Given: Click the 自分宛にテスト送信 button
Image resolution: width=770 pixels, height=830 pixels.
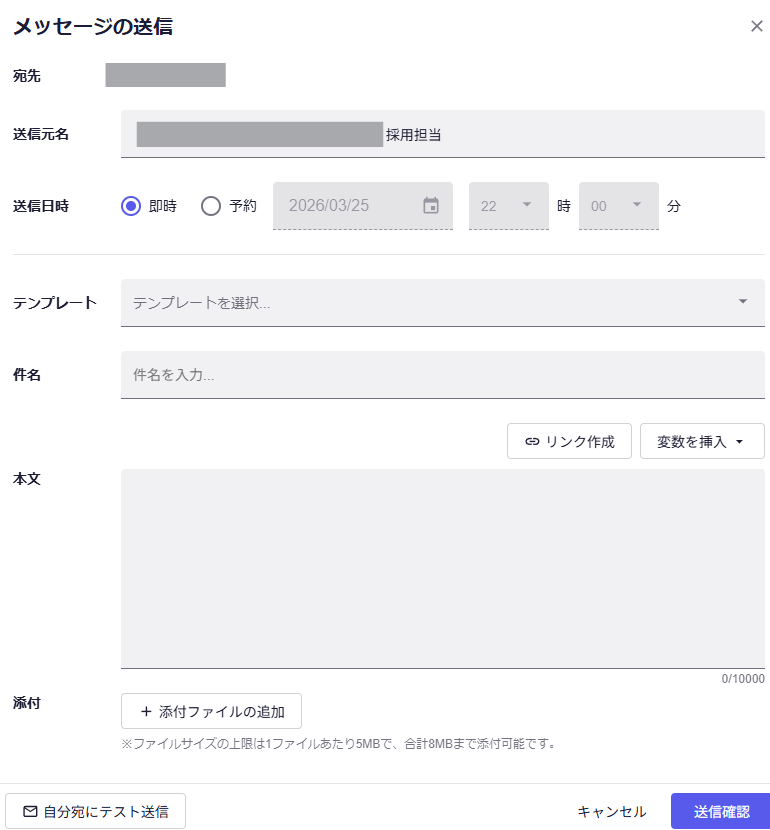Looking at the screenshot, I should pos(96,811).
